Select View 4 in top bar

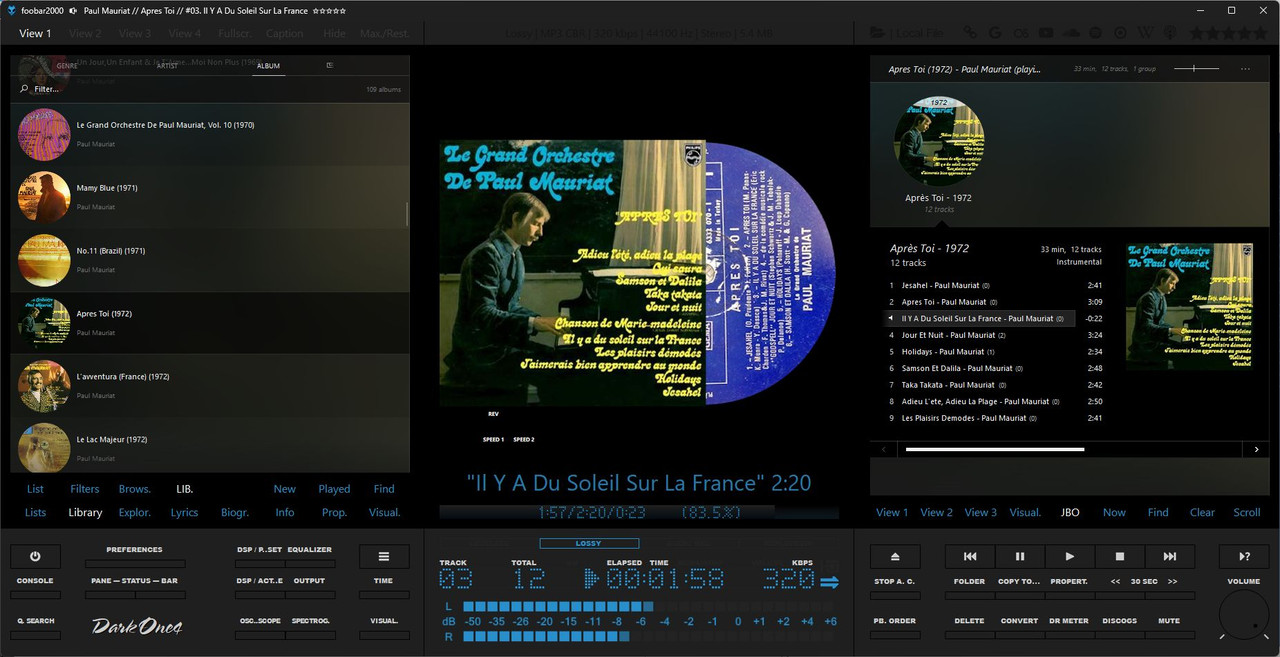tap(185, 33)
